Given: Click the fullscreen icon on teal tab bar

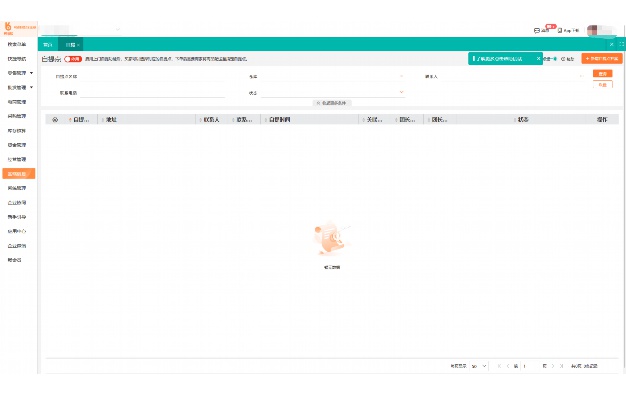Looking at the screenshot, I should tap(622, 44).
